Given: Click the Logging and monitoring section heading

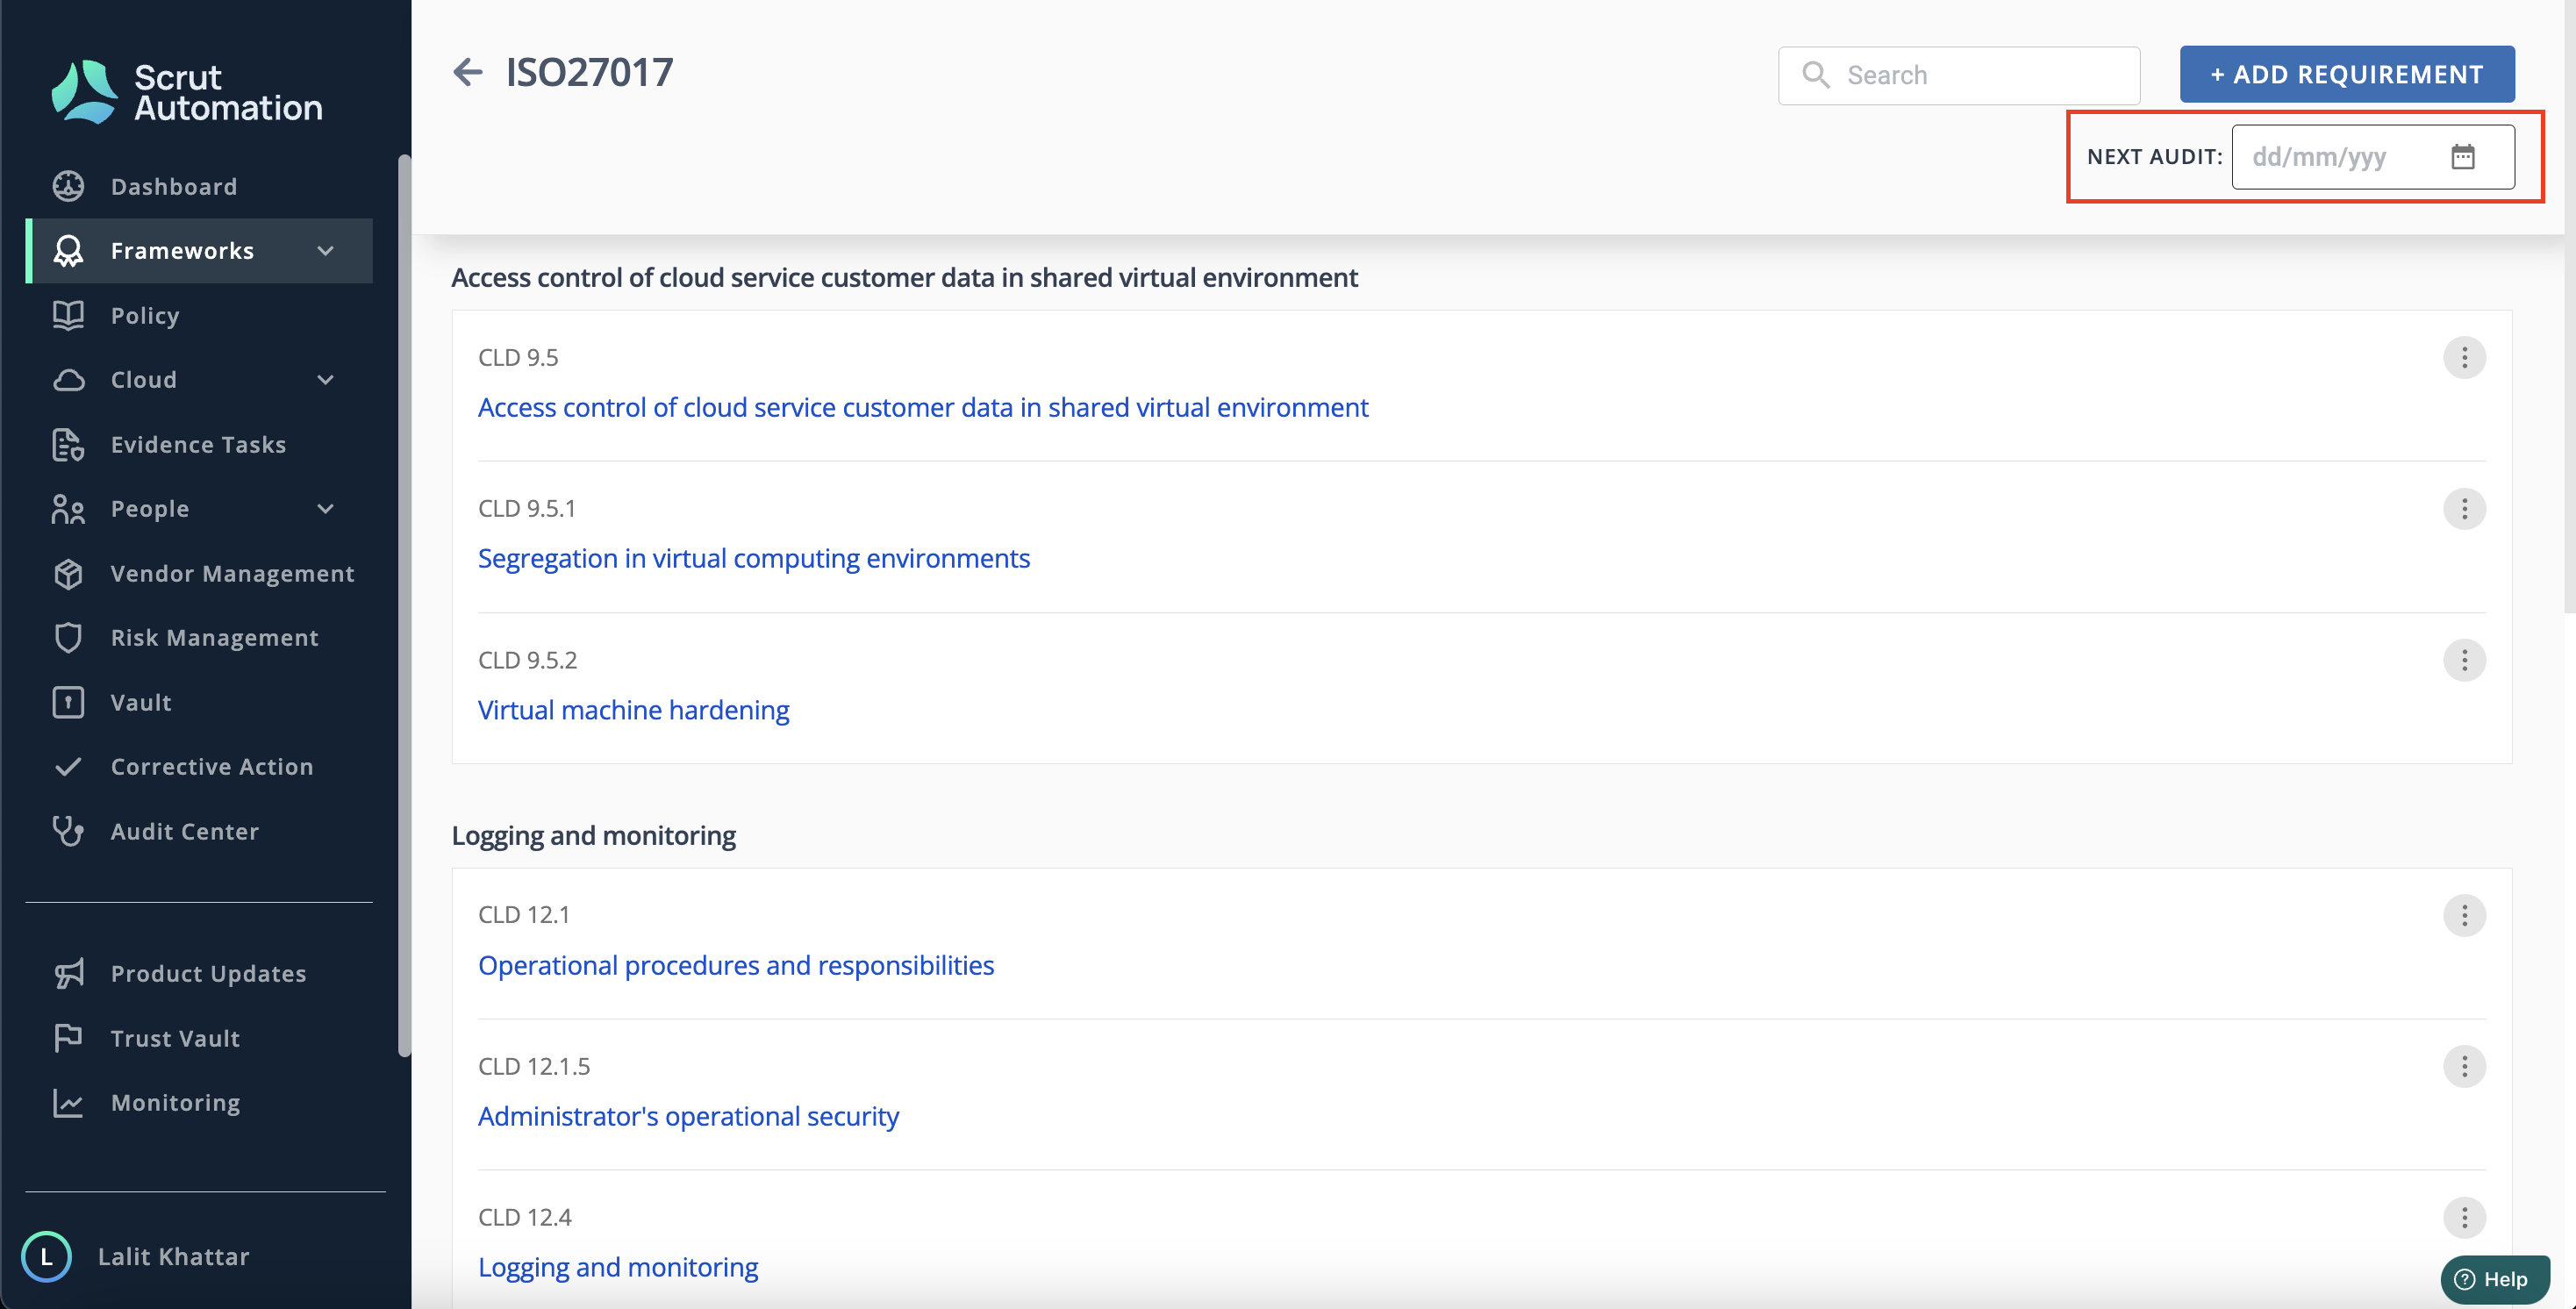Looking at the screenshot, I should (594, 835).
